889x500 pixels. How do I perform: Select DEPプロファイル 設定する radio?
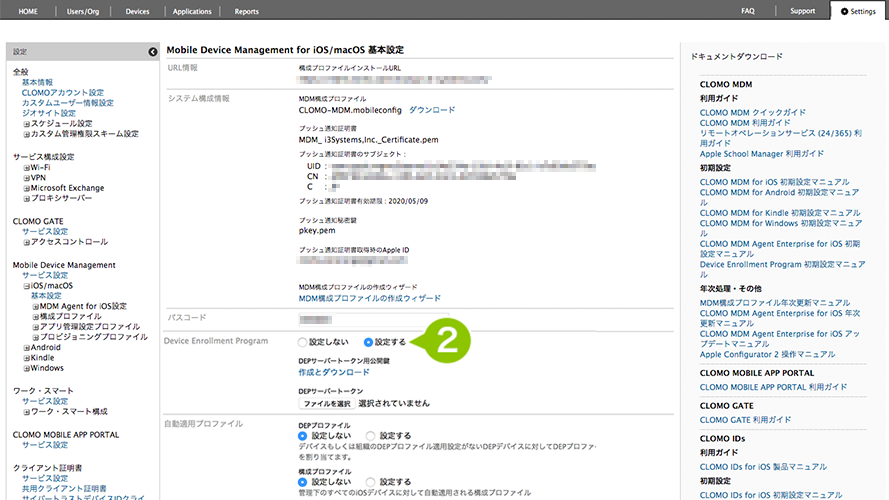click(x=370, y=436)
